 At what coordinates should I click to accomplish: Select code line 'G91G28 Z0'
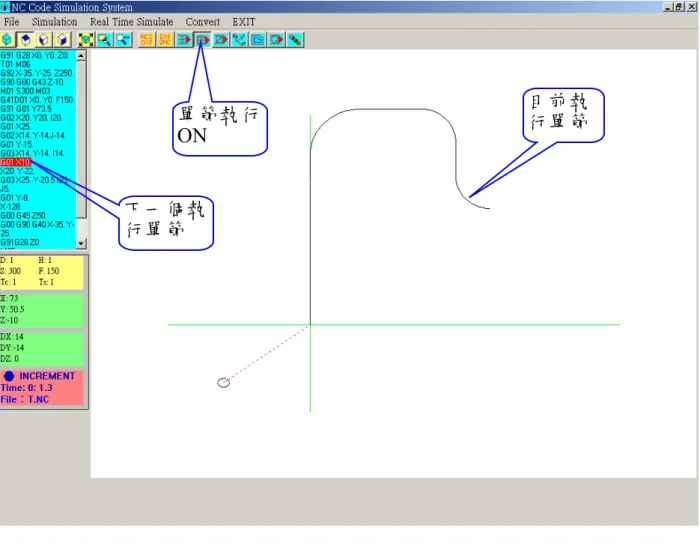click(20, 242)
